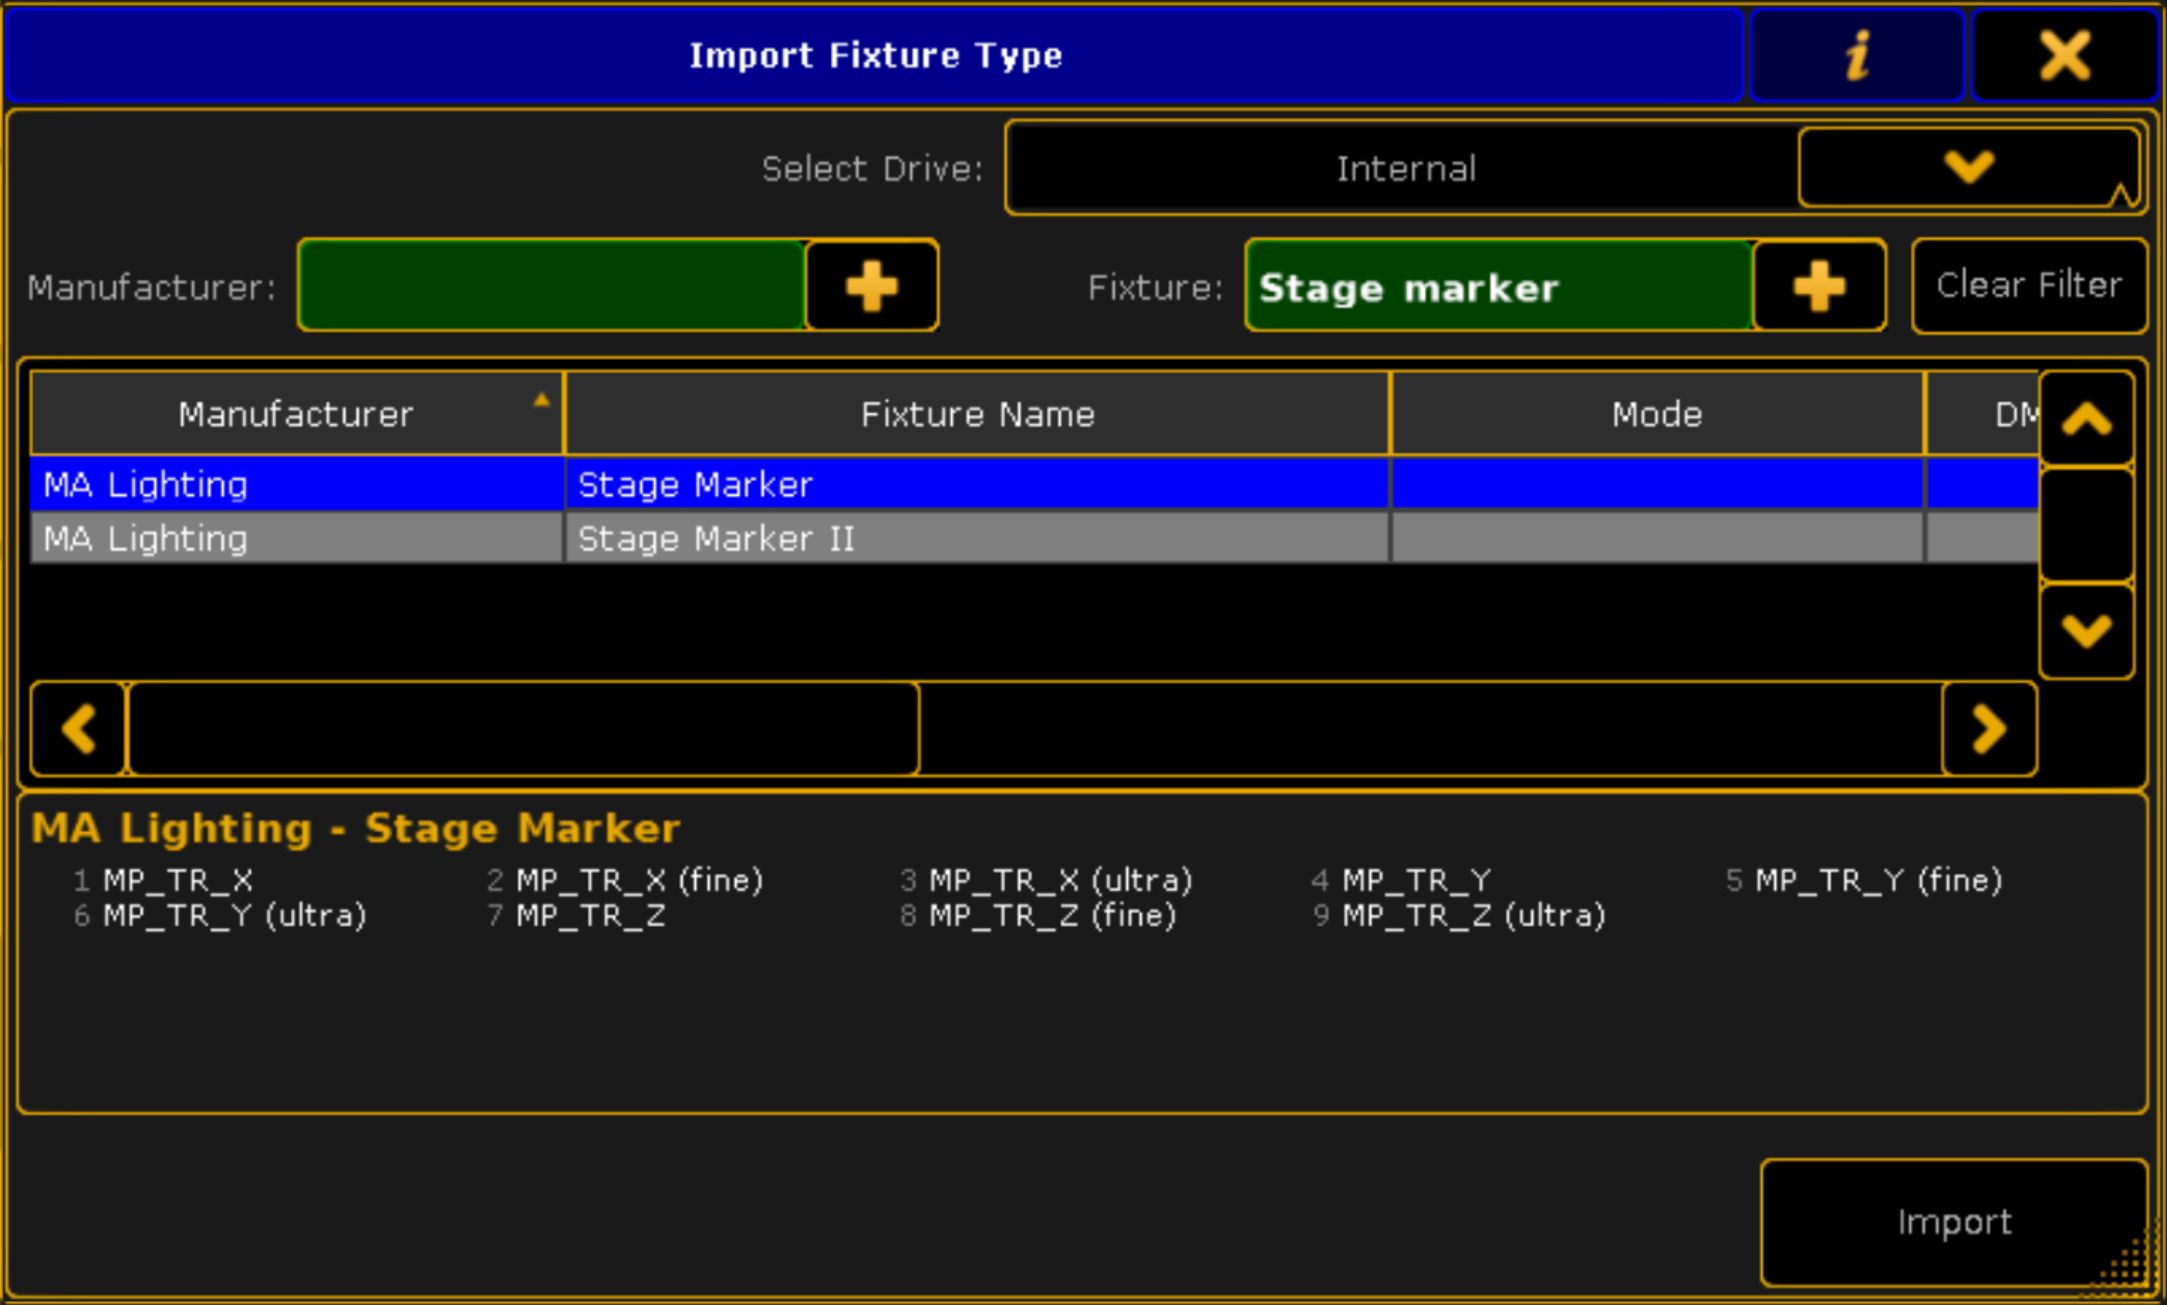Click the plus icon beside Fixture field
The height and width of the screenshot is (1305, 2167).
(1819, 287)
